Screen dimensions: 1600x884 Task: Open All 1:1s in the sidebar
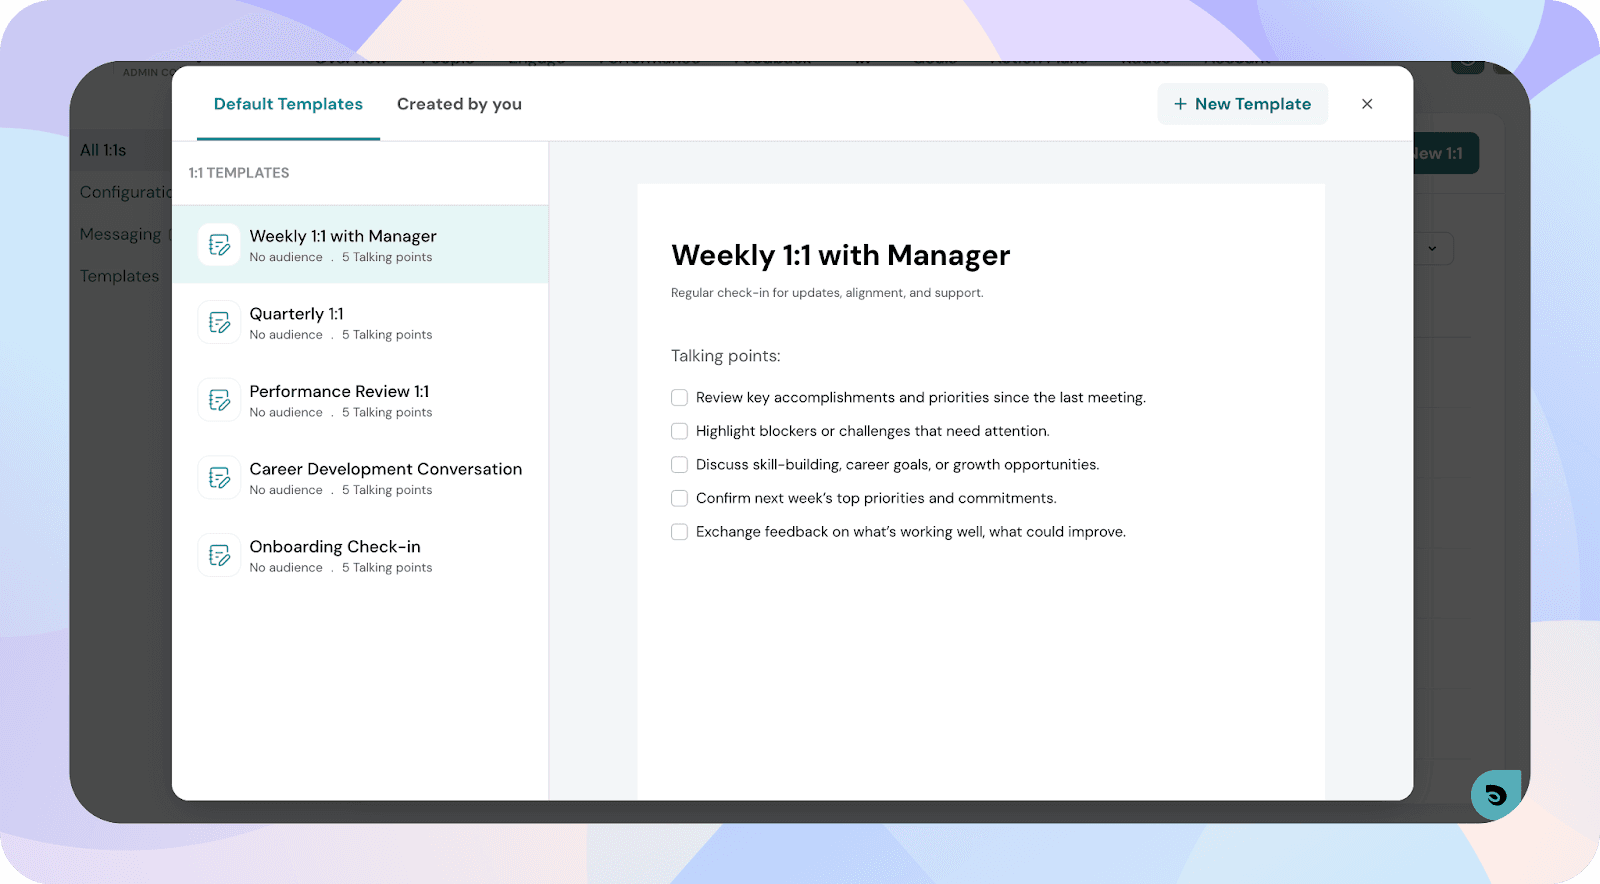pos(103,150)
